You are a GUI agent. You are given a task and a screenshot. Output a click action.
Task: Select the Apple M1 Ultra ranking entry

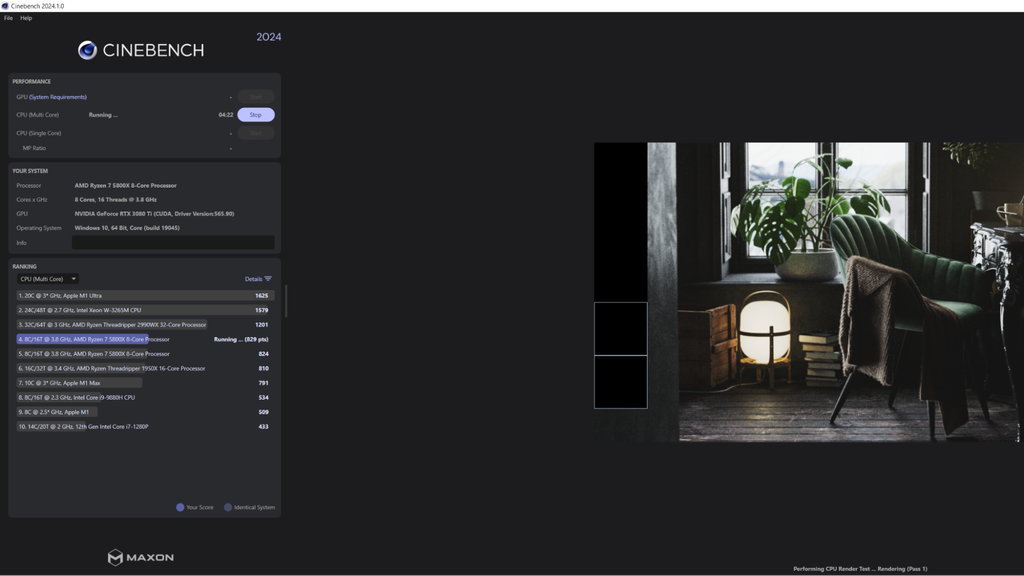point(143,296)
